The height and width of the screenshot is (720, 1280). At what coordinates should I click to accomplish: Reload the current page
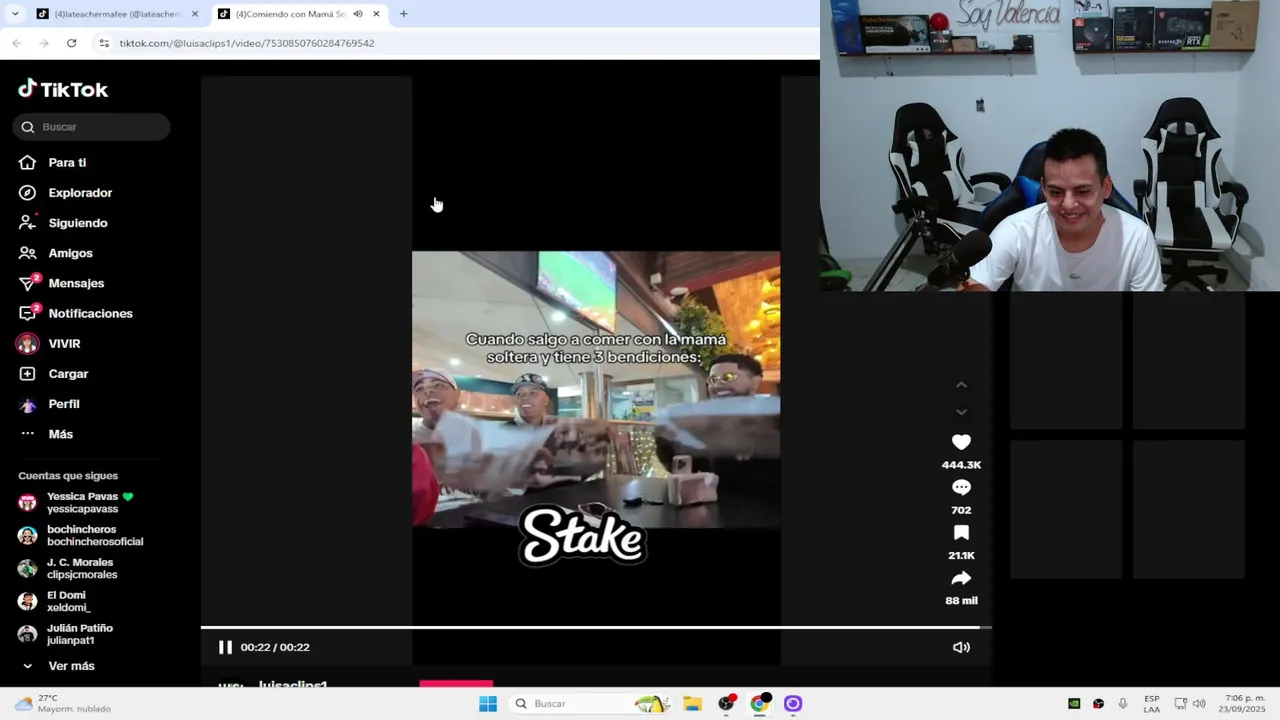71,43
